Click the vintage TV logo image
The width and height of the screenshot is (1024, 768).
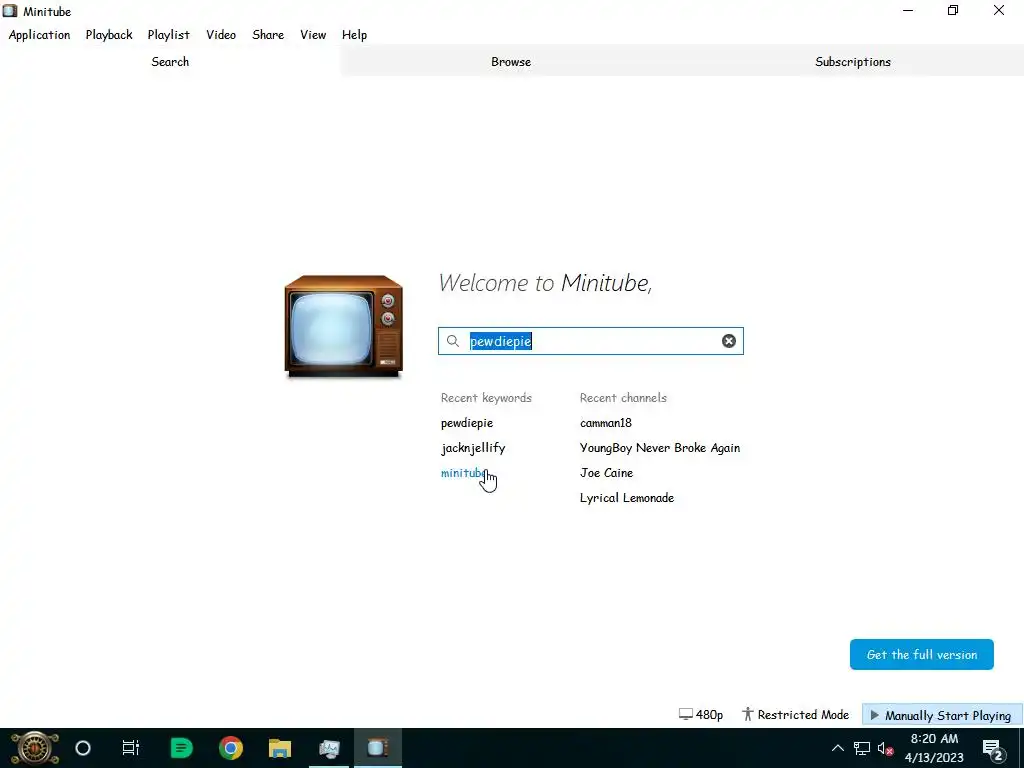(344, 326)
